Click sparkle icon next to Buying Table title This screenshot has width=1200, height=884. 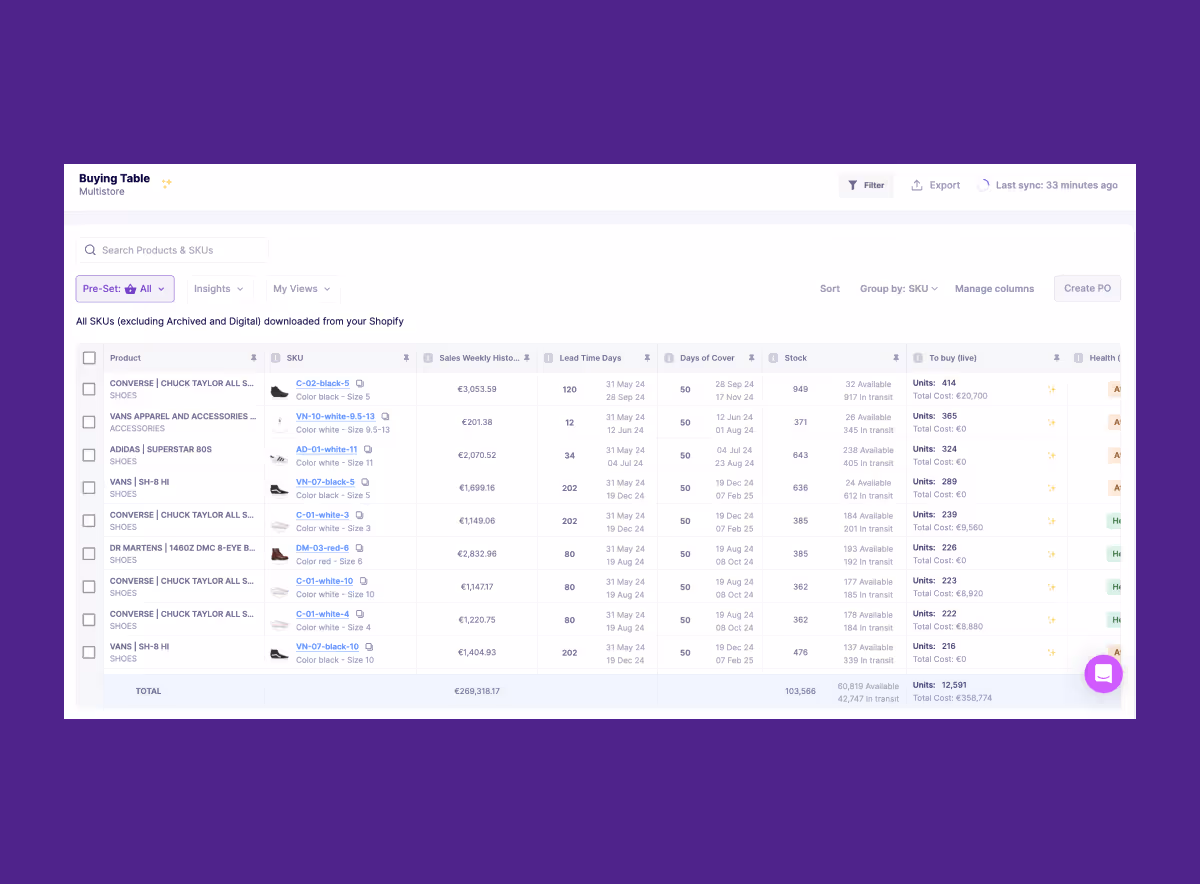tap(167, 183)
